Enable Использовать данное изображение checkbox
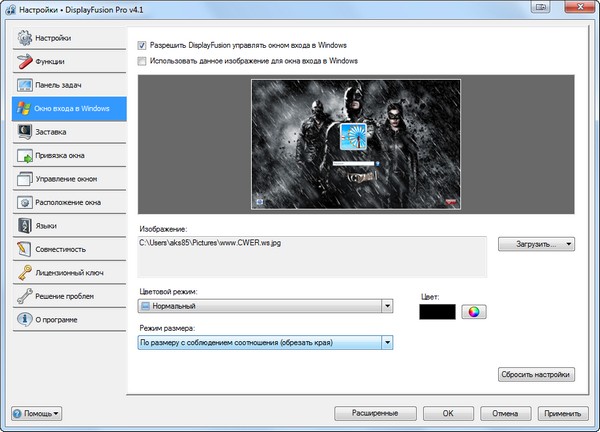Screen dimensions: 600x432 click(143, 61)
